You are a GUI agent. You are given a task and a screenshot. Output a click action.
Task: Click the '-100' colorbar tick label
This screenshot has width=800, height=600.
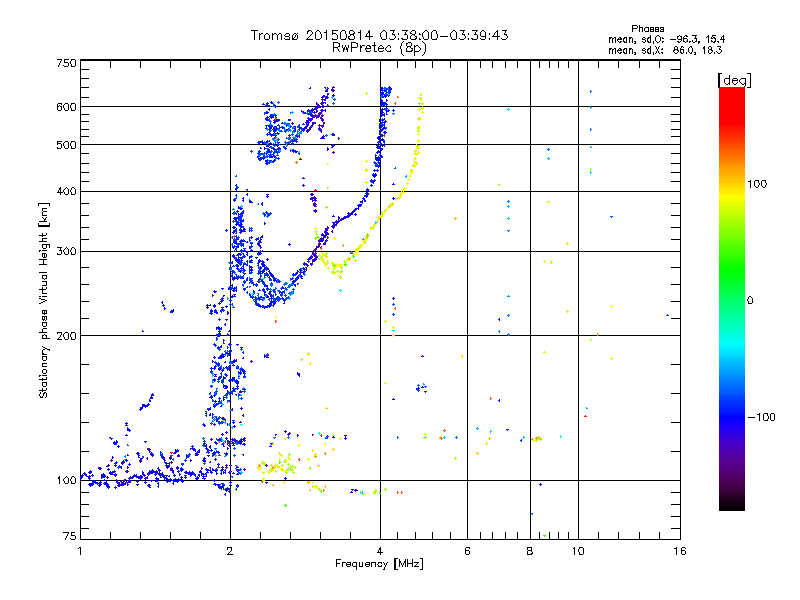coord(761,417)
